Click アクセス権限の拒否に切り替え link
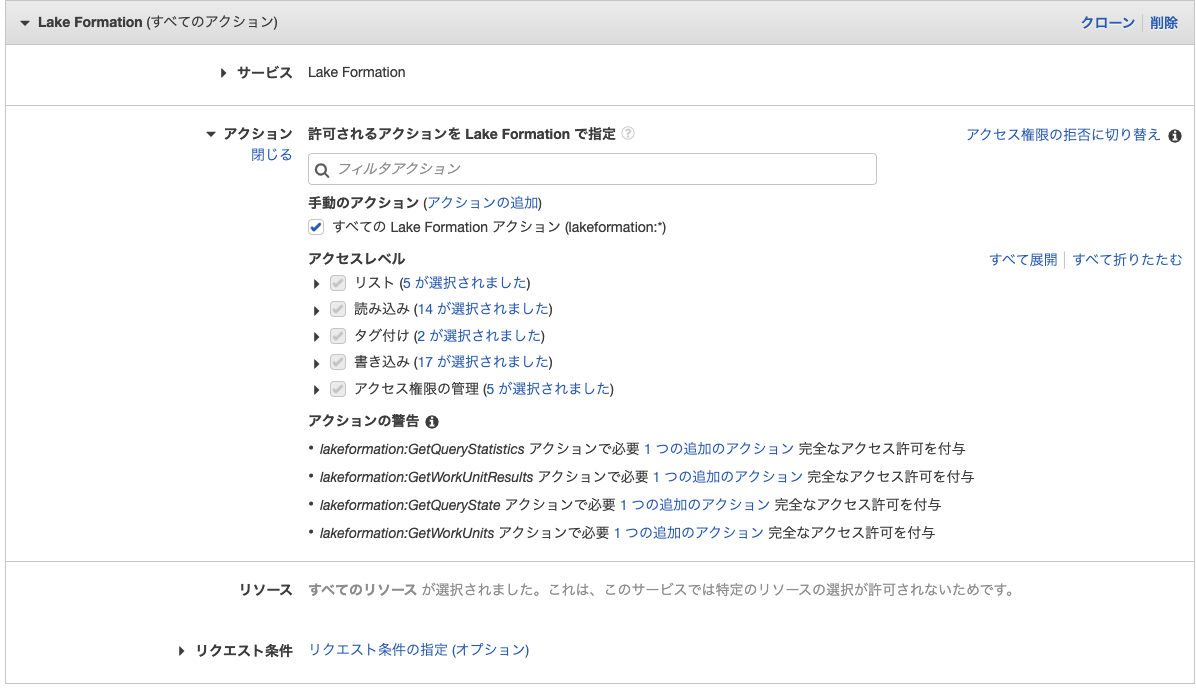Screen dimensions: 1196x692 [x=1063, y=135]
